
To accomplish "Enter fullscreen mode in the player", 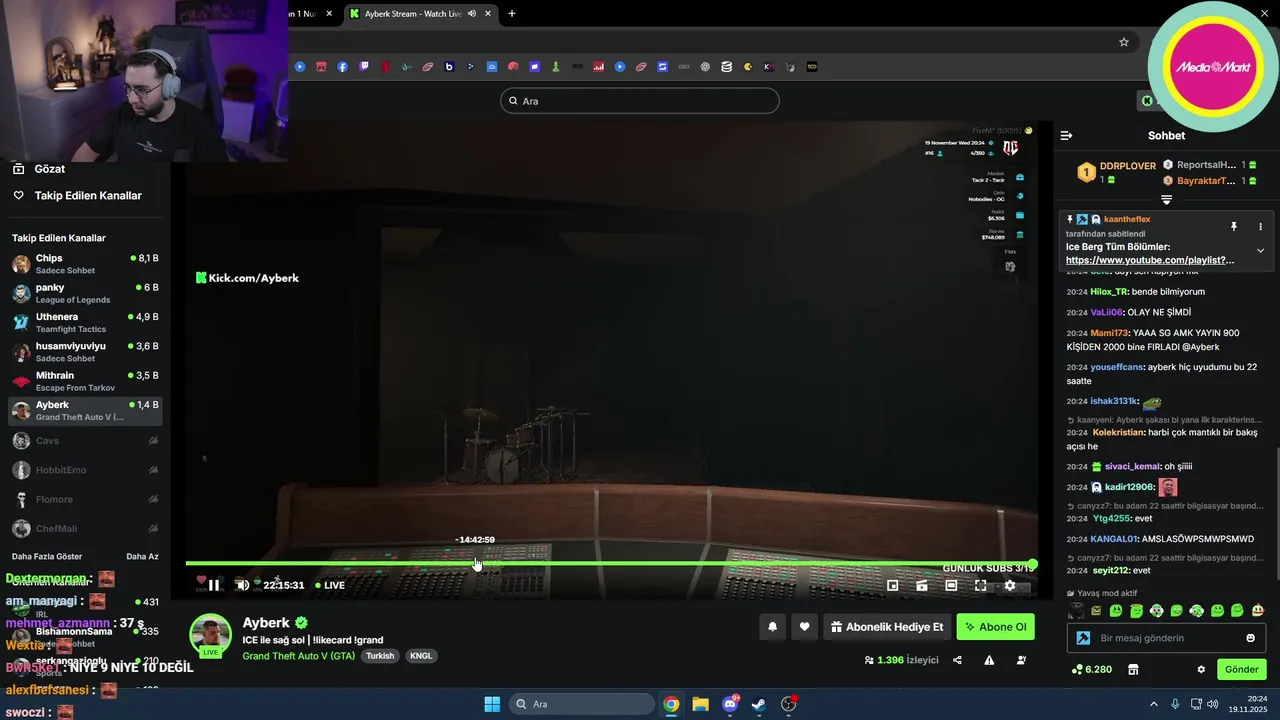I will pos(980,586).
